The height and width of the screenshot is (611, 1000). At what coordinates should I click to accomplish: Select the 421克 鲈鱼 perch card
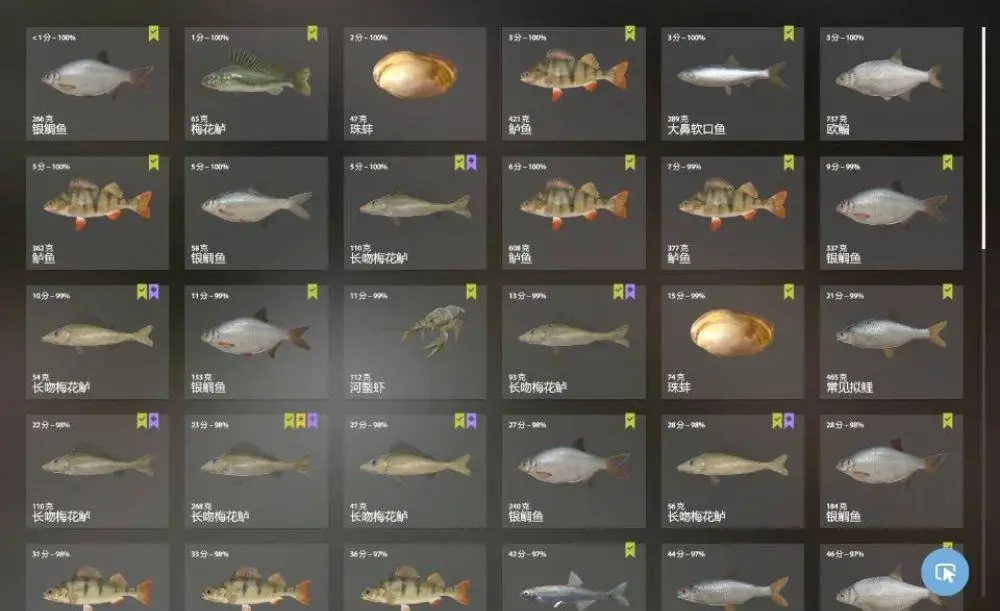(574, 84)
